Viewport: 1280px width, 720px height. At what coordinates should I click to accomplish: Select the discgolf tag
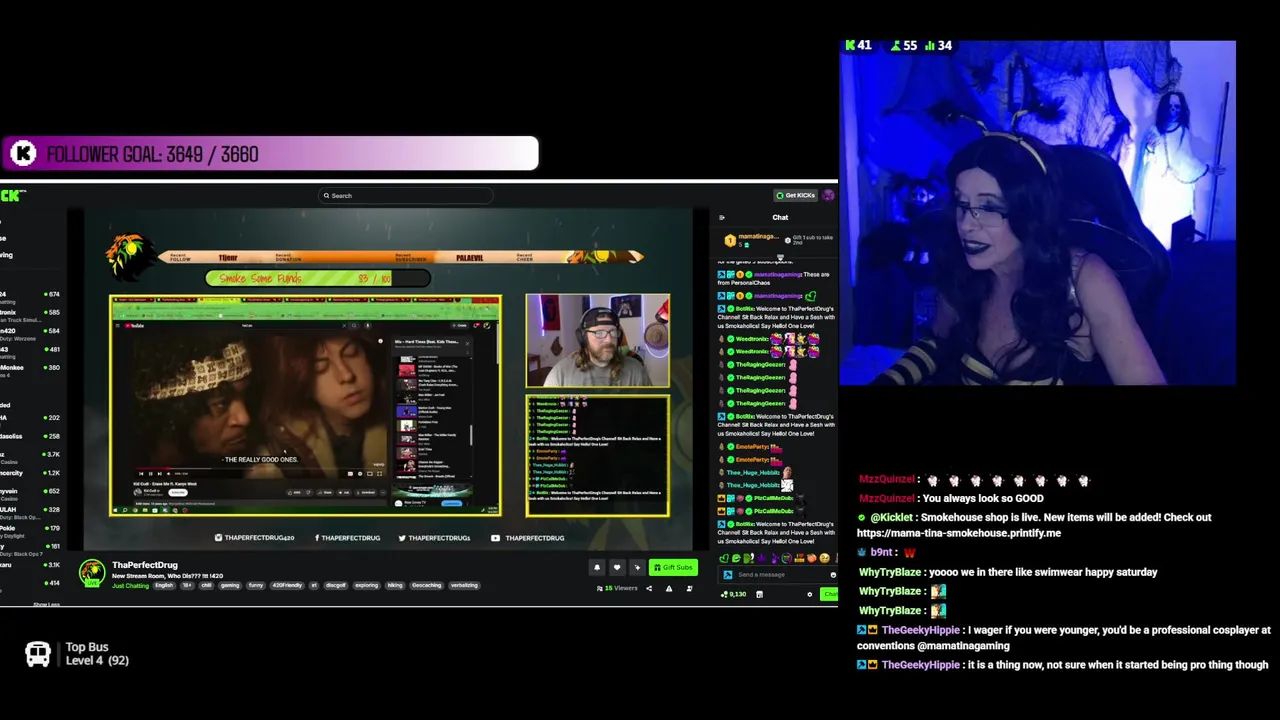336,586
